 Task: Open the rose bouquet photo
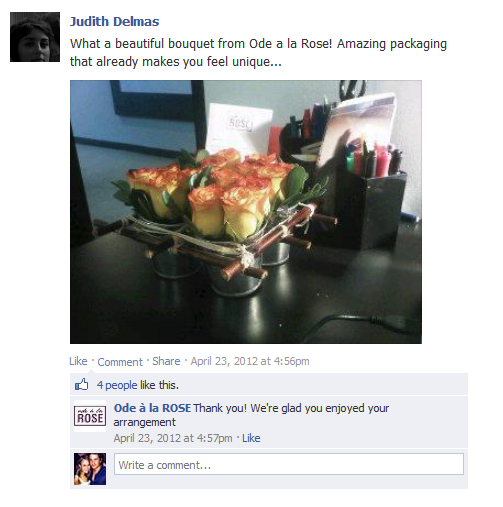pyautogui.click(x=246, y=212)
